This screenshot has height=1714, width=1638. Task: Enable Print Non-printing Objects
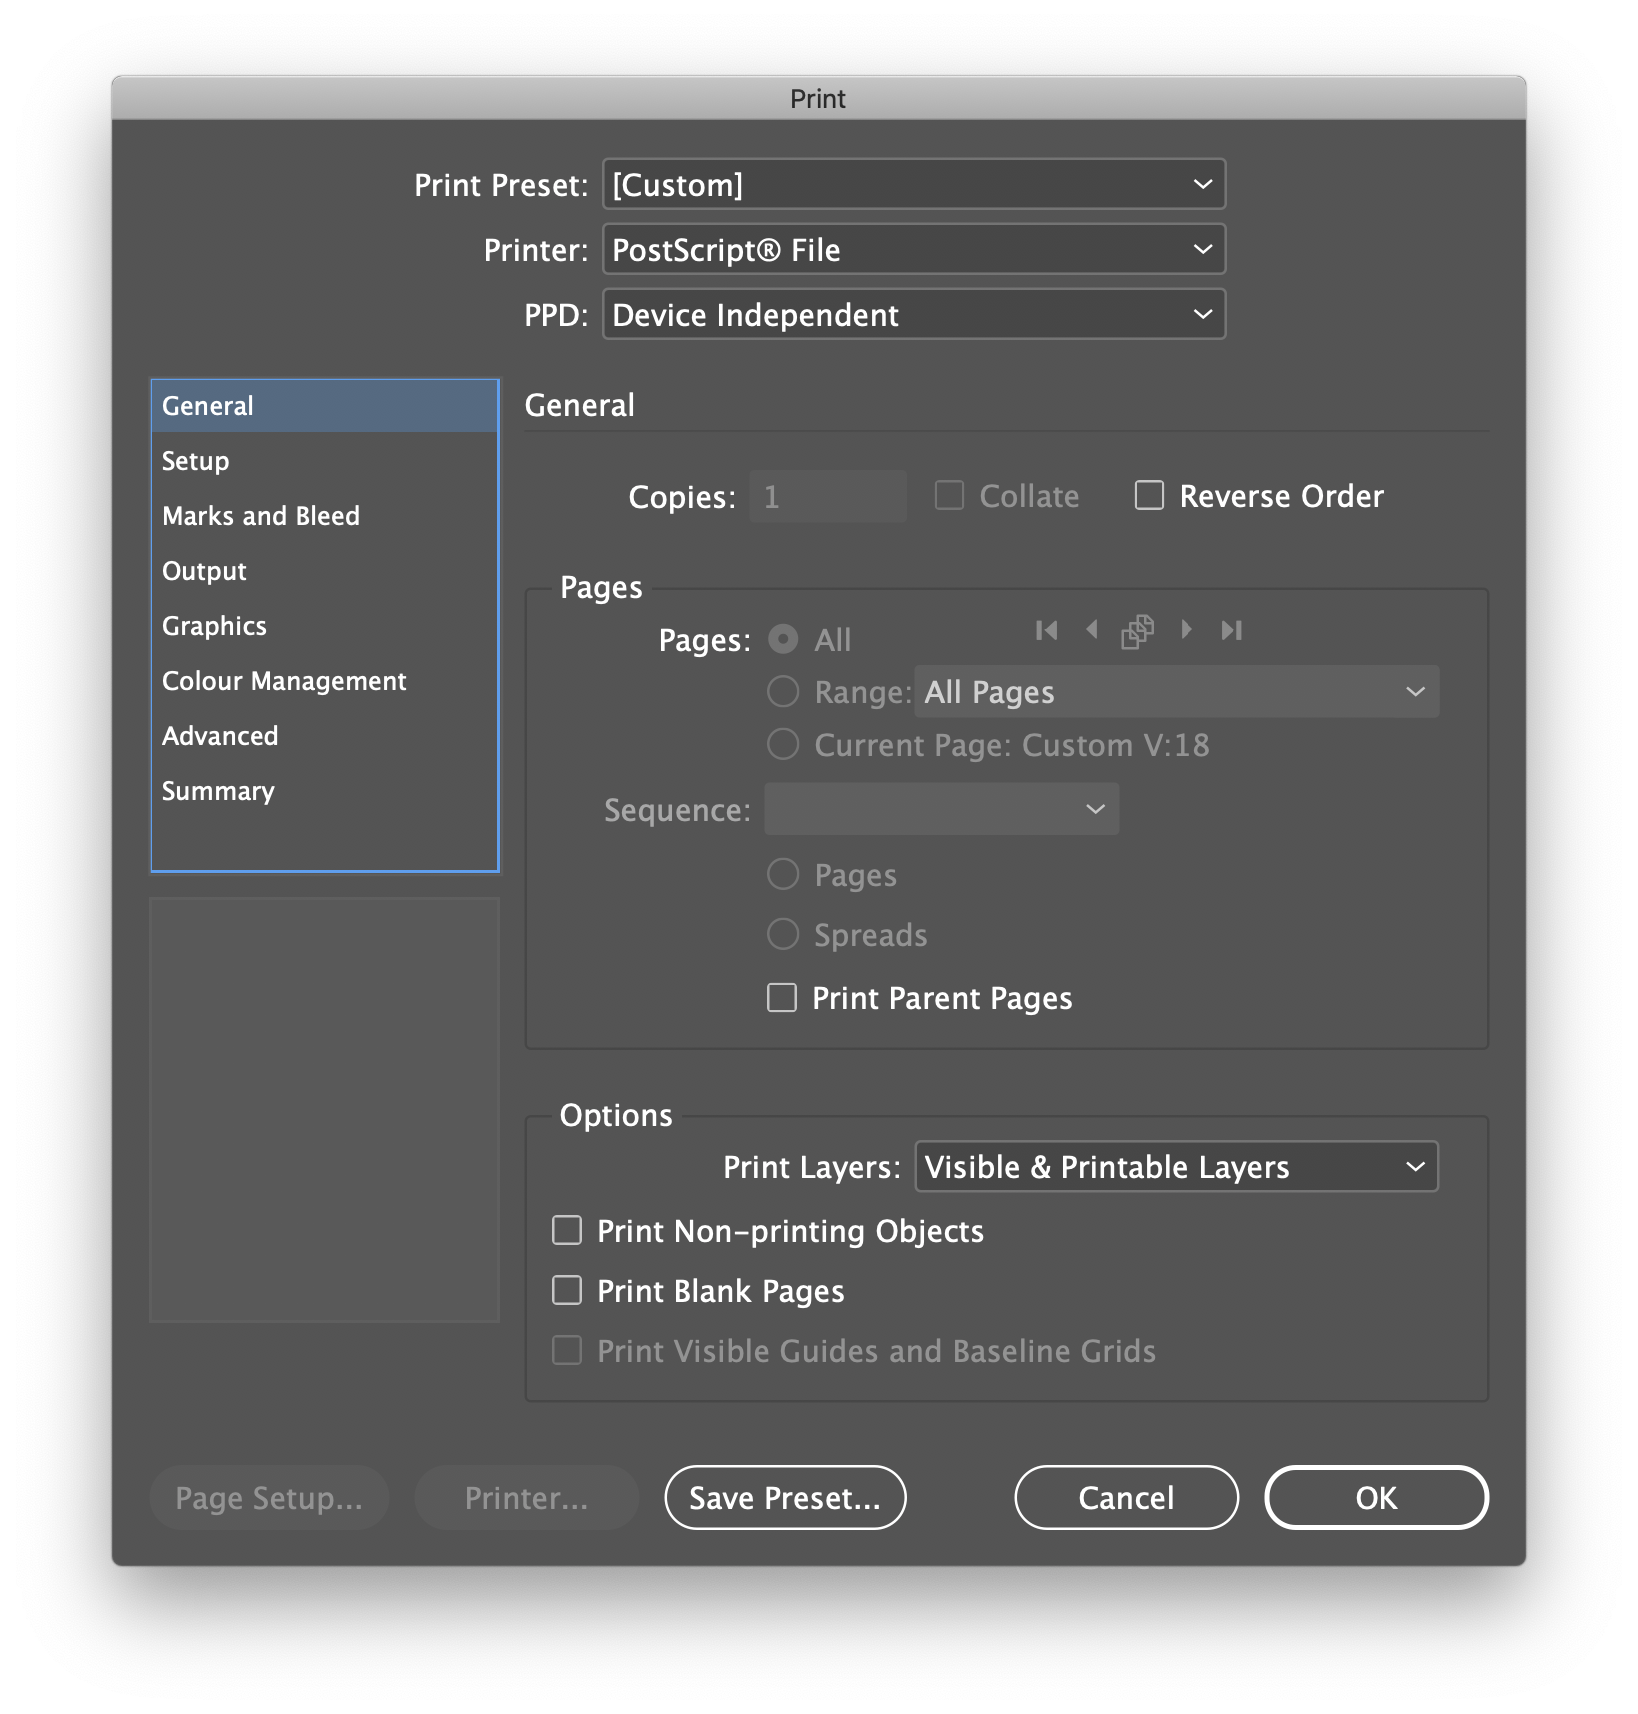point(566,1230)
